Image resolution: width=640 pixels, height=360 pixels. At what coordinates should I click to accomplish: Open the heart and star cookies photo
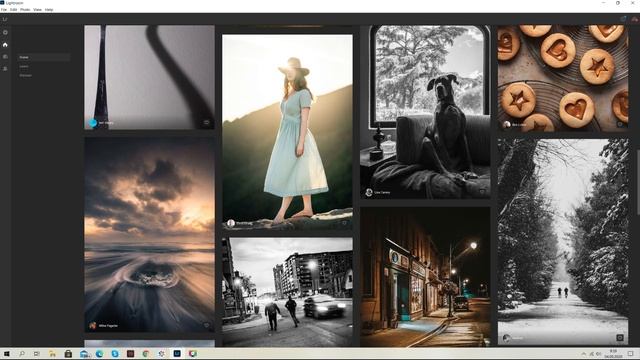coord(563,78)
